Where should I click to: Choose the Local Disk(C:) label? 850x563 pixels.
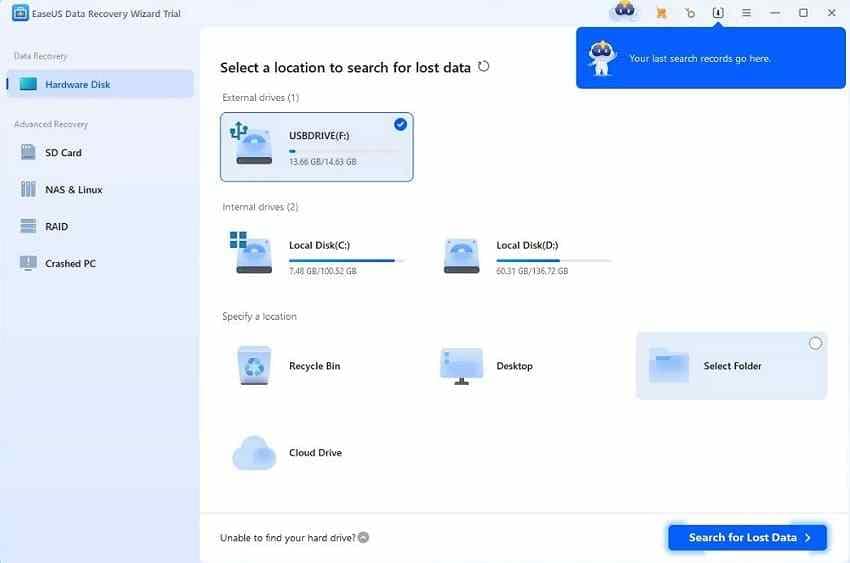(319, 245)
